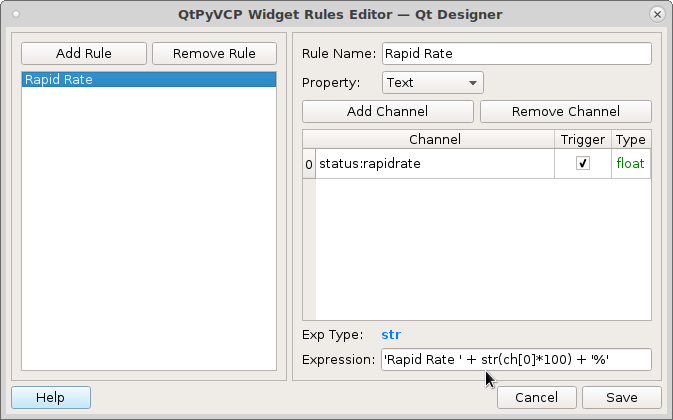The image size is (673, 420).
Task: Open the Property dropdown showing Text
Action: point(433,82)
